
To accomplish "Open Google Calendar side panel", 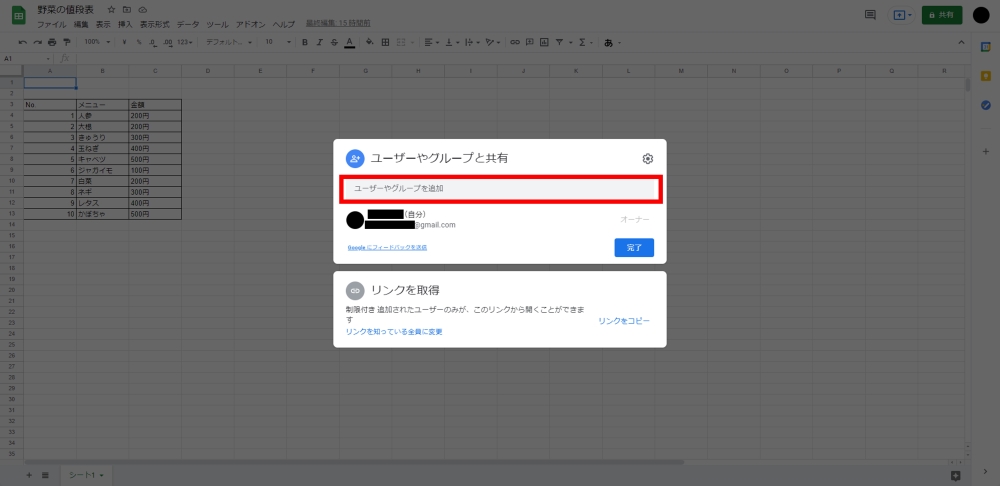I will (x=985, y=47).
